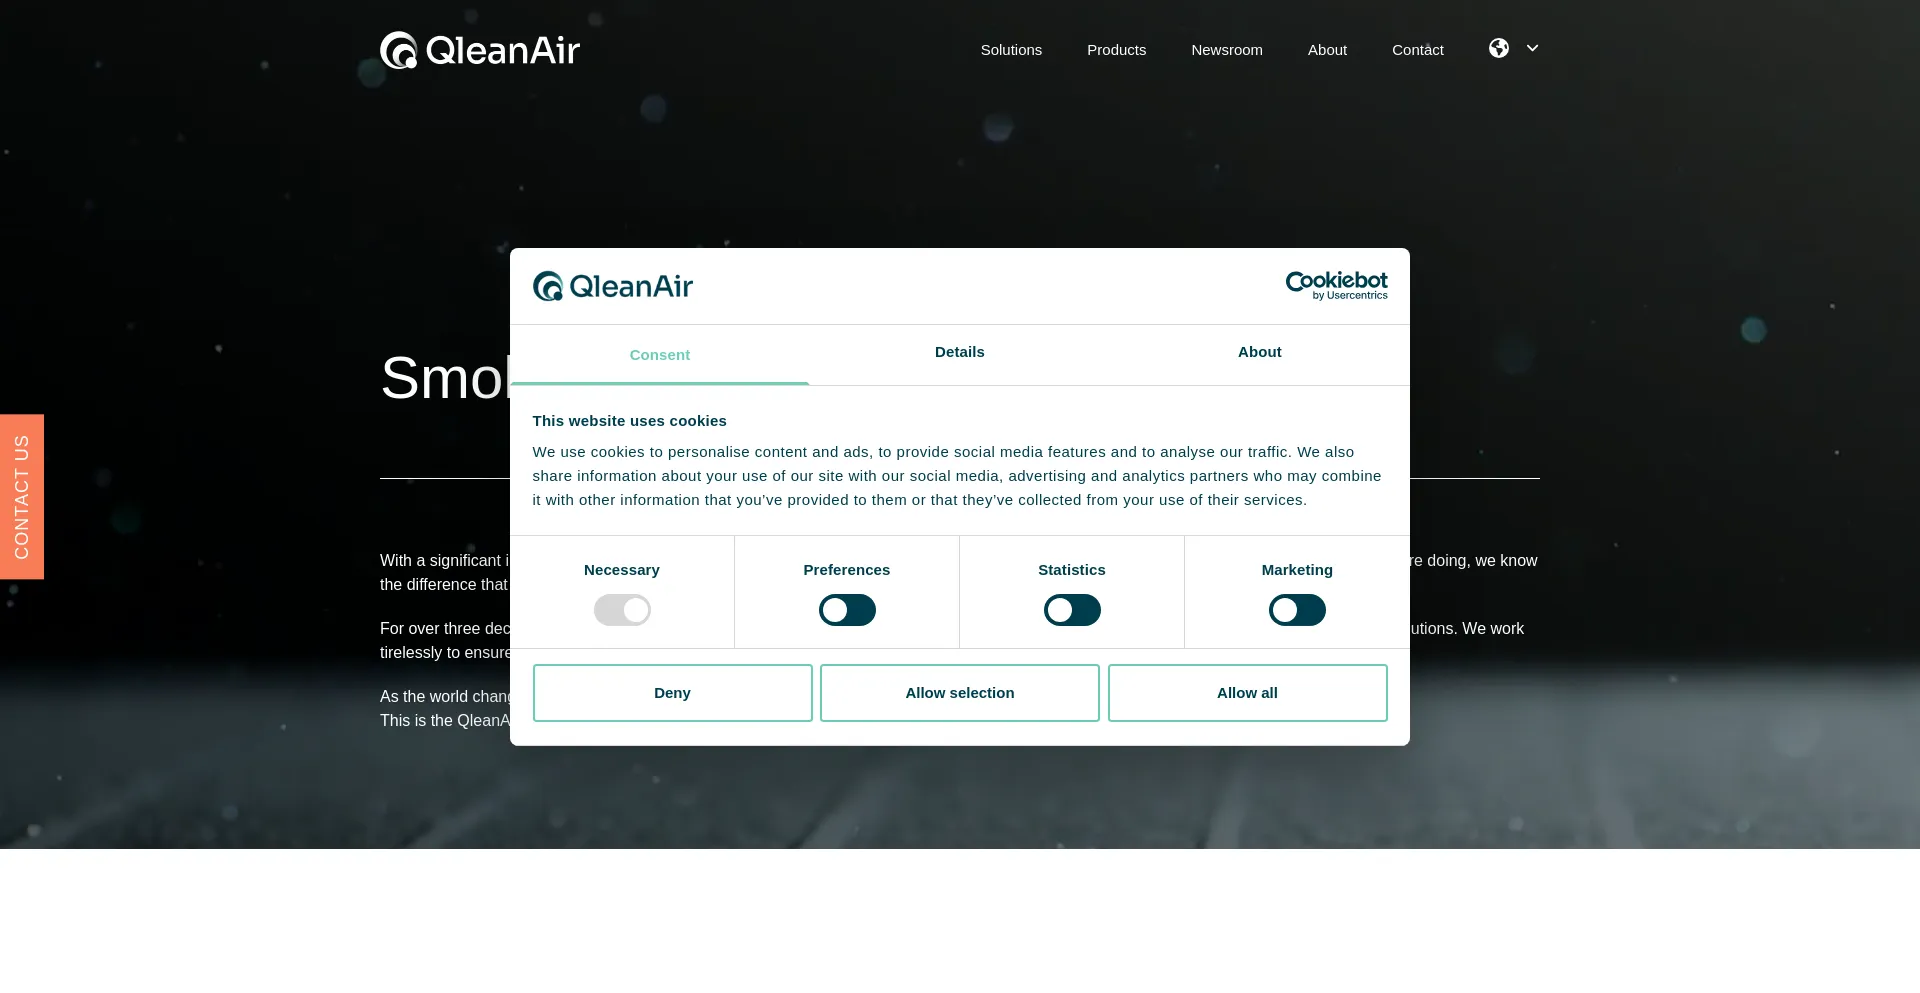Open the Contact navigation link
Screen dimensions: 1920x993
coord(1418,50)
